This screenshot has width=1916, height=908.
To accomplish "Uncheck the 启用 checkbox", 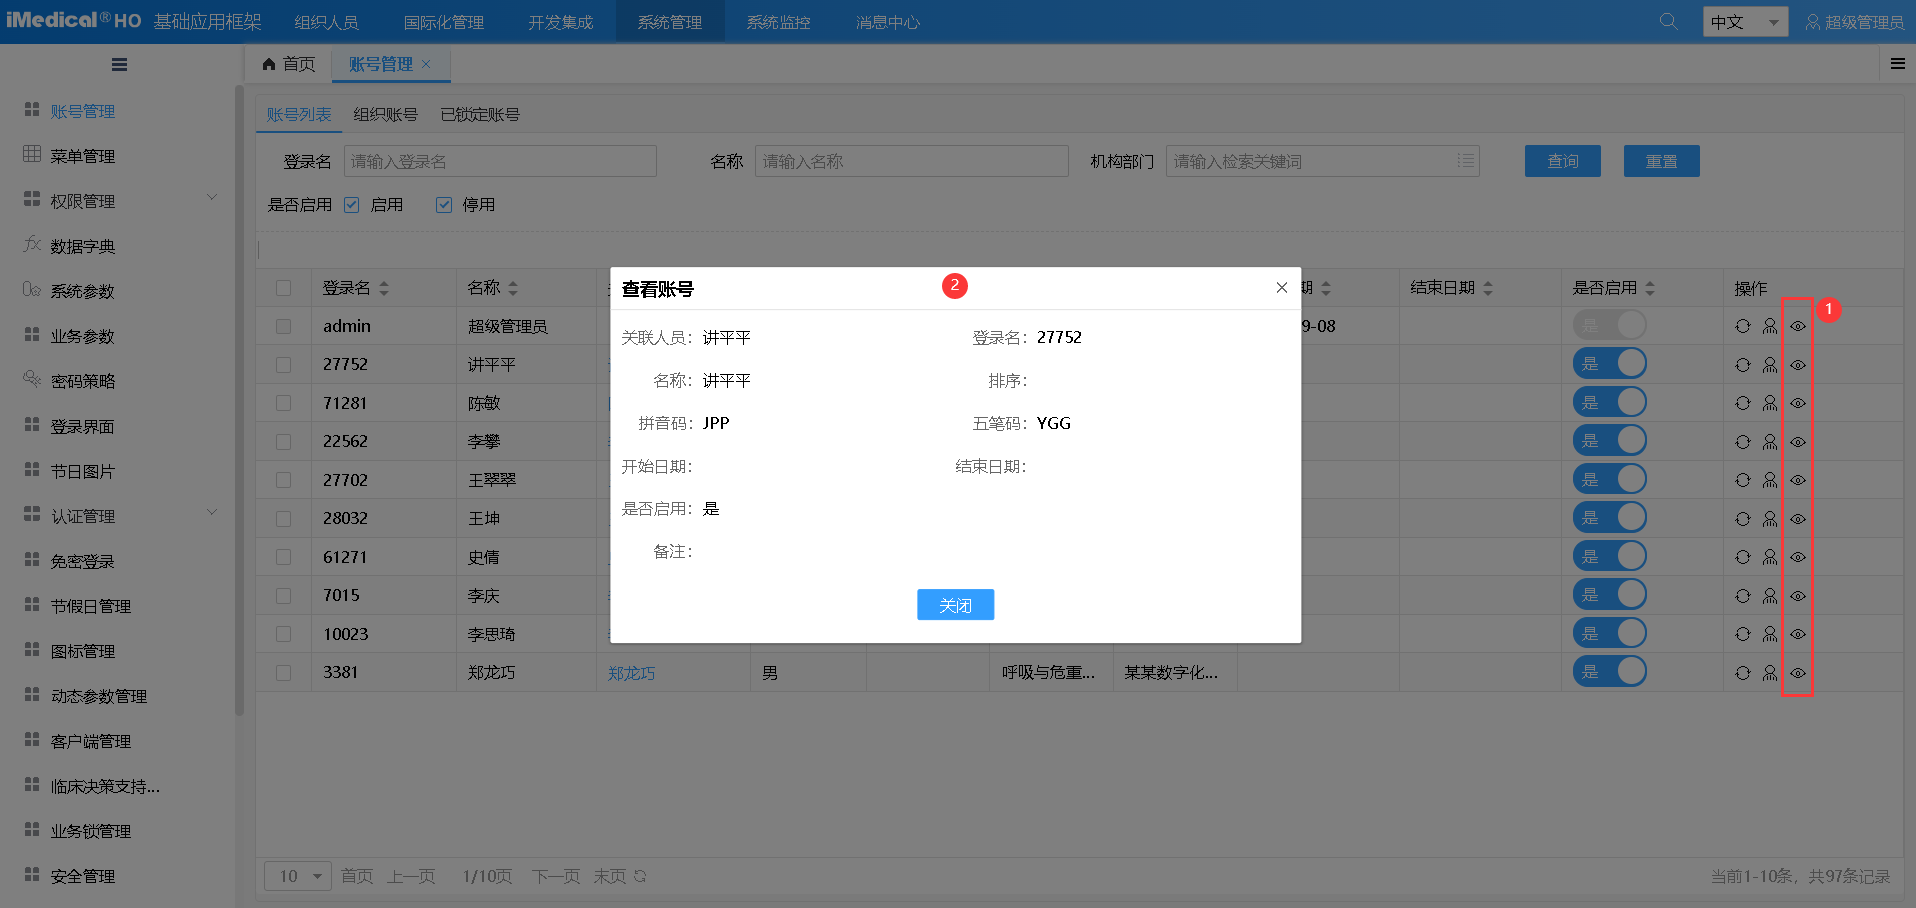I will [351, 204].
